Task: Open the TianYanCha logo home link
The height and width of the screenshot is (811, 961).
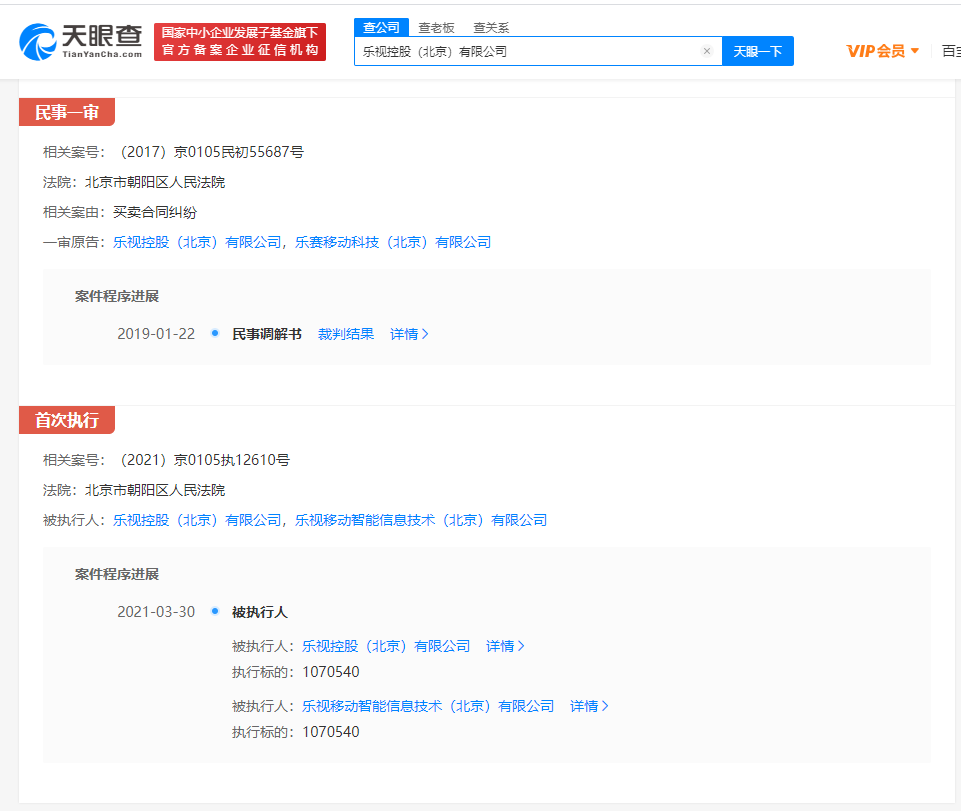Action: 80,42
